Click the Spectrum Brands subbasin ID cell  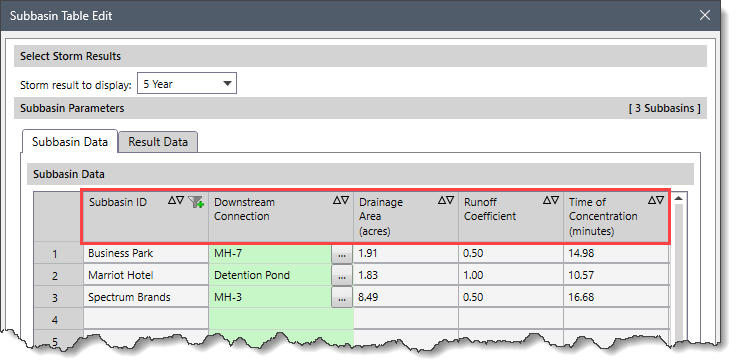point(146,298)
